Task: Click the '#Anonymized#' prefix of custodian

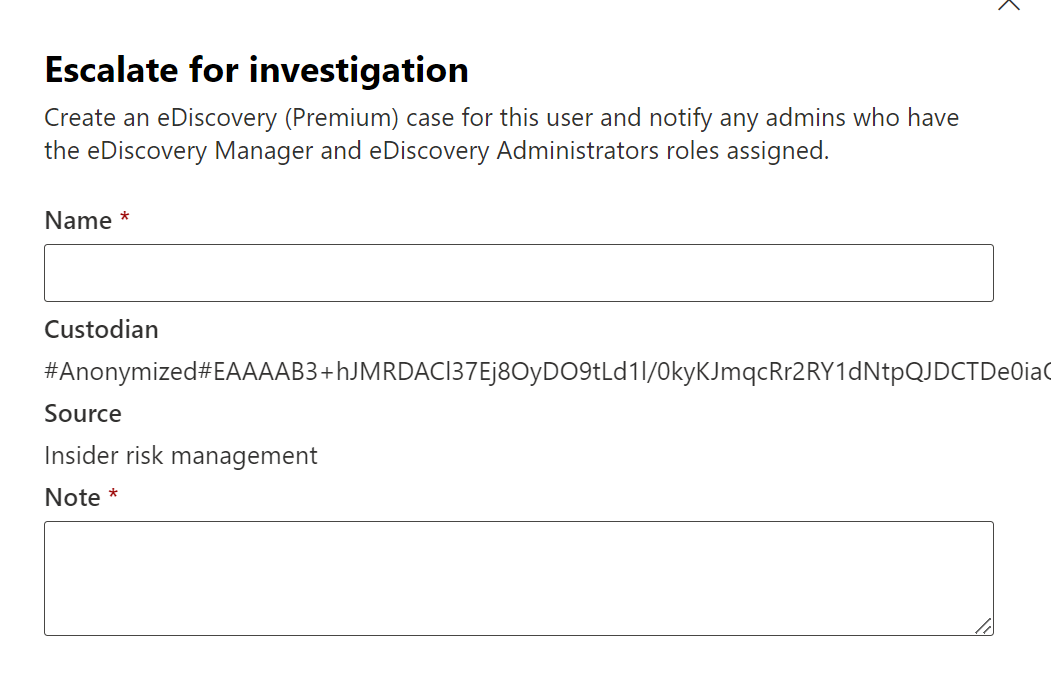Action: (x=122, y=372)
